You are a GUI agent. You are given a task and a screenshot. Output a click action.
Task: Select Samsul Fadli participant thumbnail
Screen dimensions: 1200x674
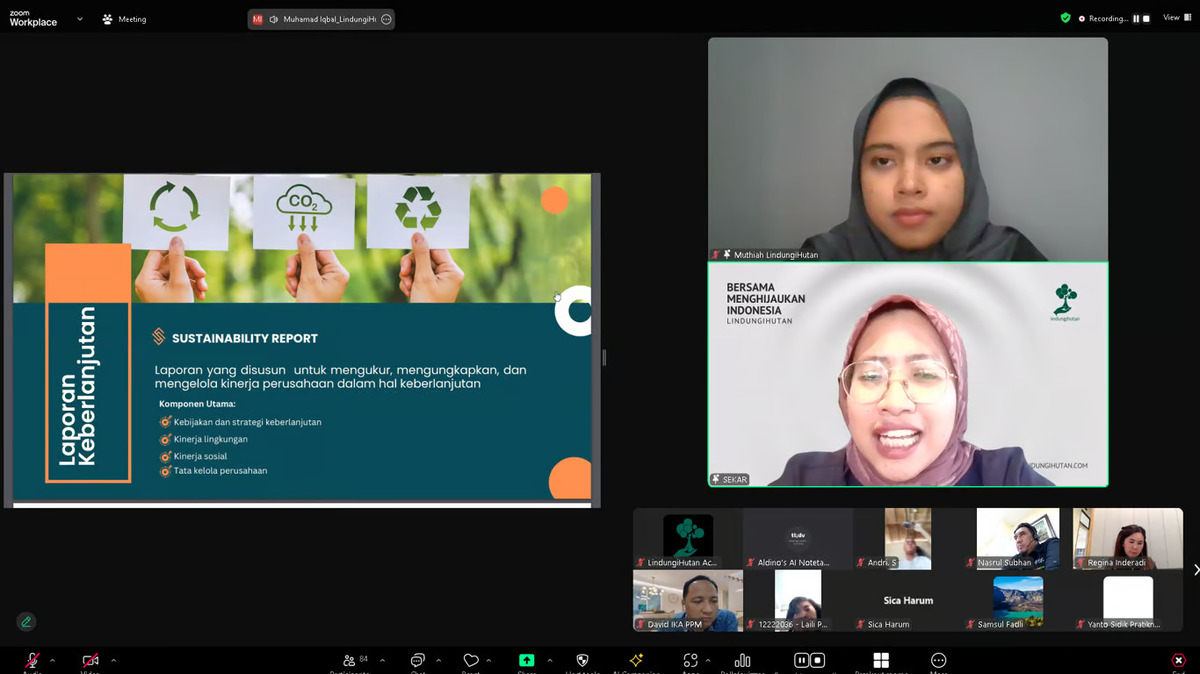1018,601
